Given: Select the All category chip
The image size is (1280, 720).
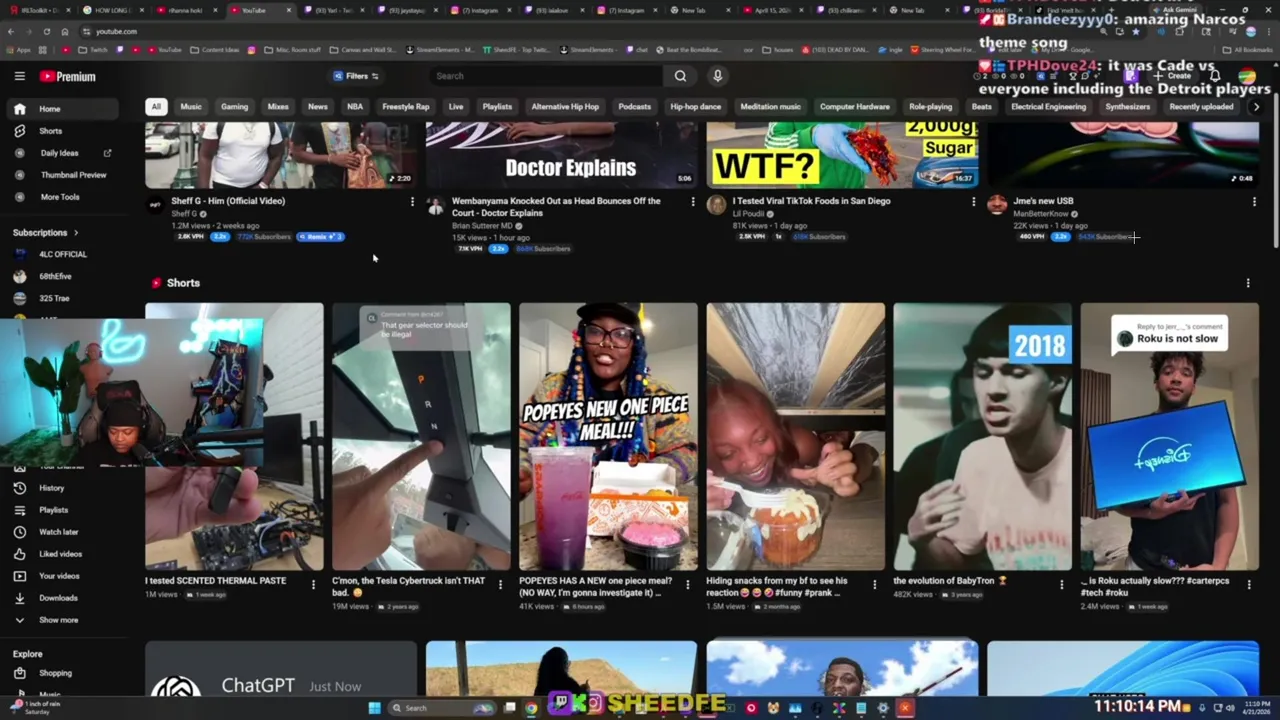Looking at the screenshot, I should [156, 107].
